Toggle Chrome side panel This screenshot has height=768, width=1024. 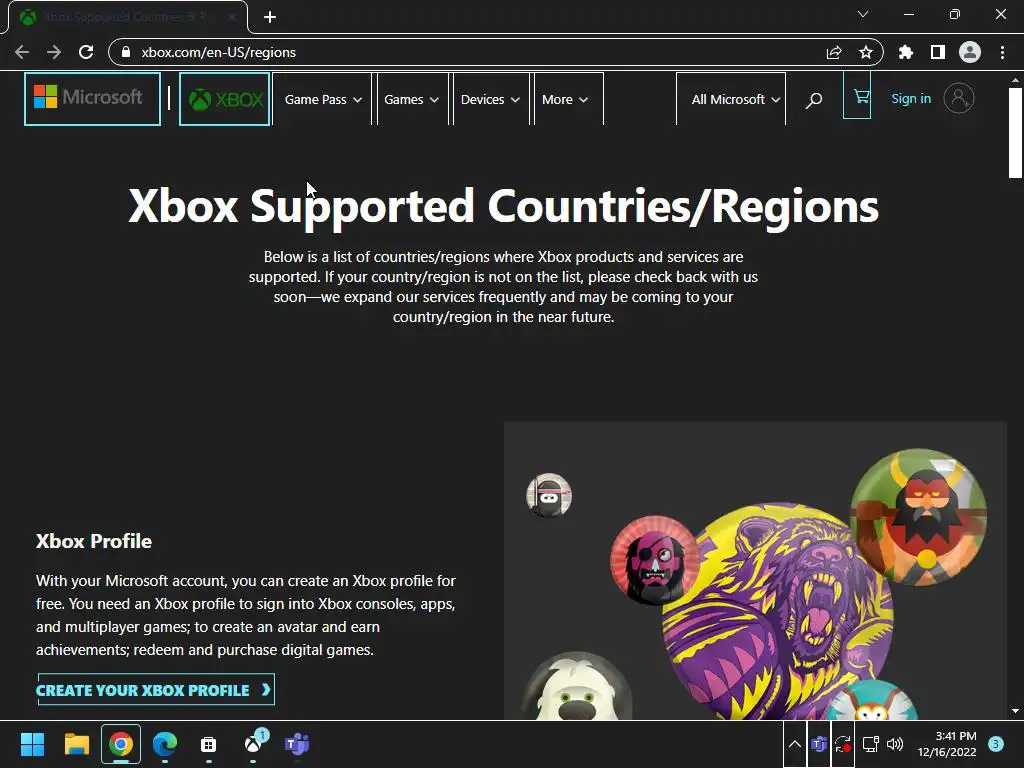pyautogui.click(x=938, y=52)
